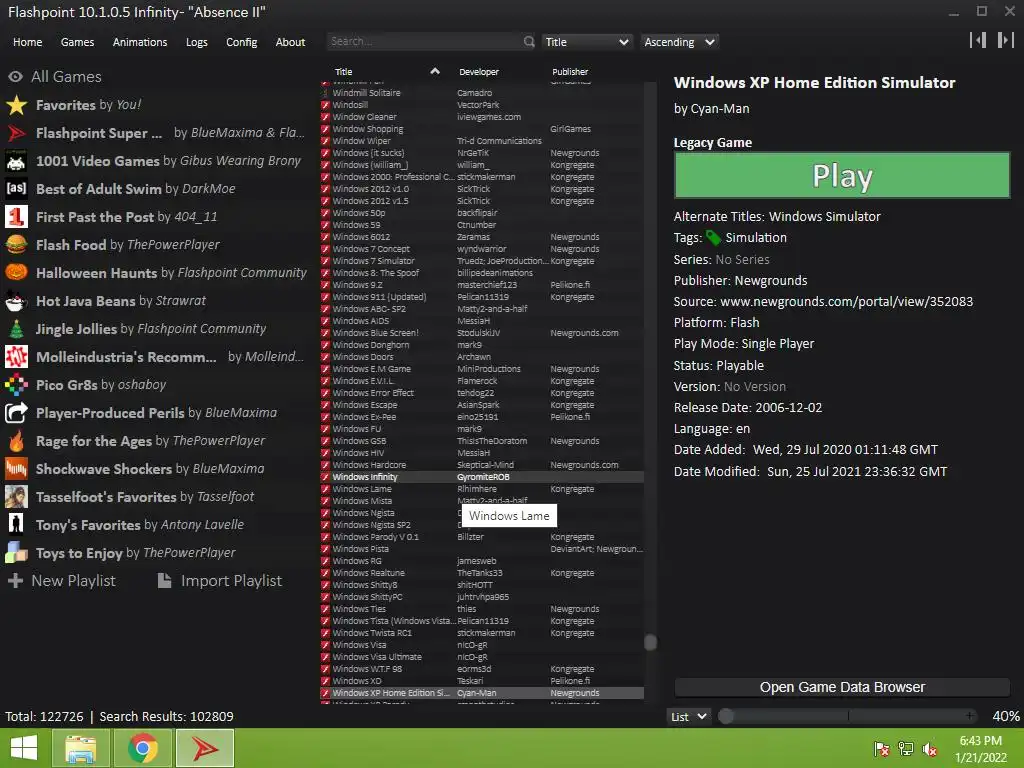This screenshot has width=1024, height=768.
Task: Click the Rage for the Ages flame icon
Action: coord(16,441)
